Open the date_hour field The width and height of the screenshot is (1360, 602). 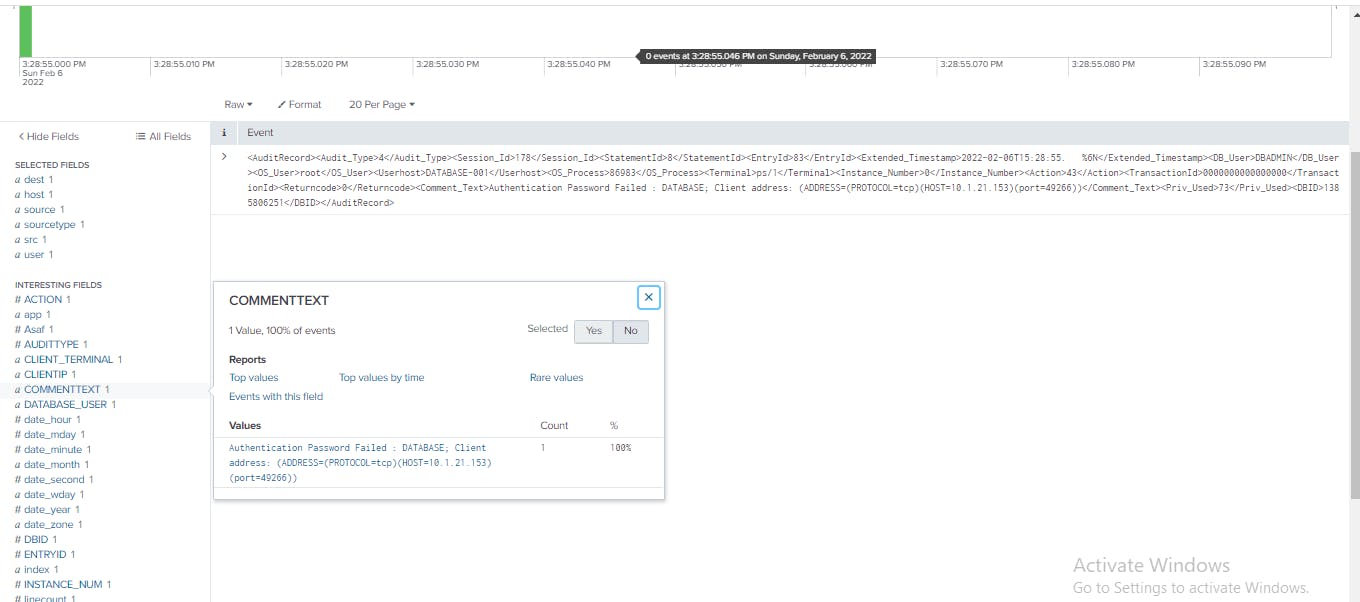pos(48,420)
